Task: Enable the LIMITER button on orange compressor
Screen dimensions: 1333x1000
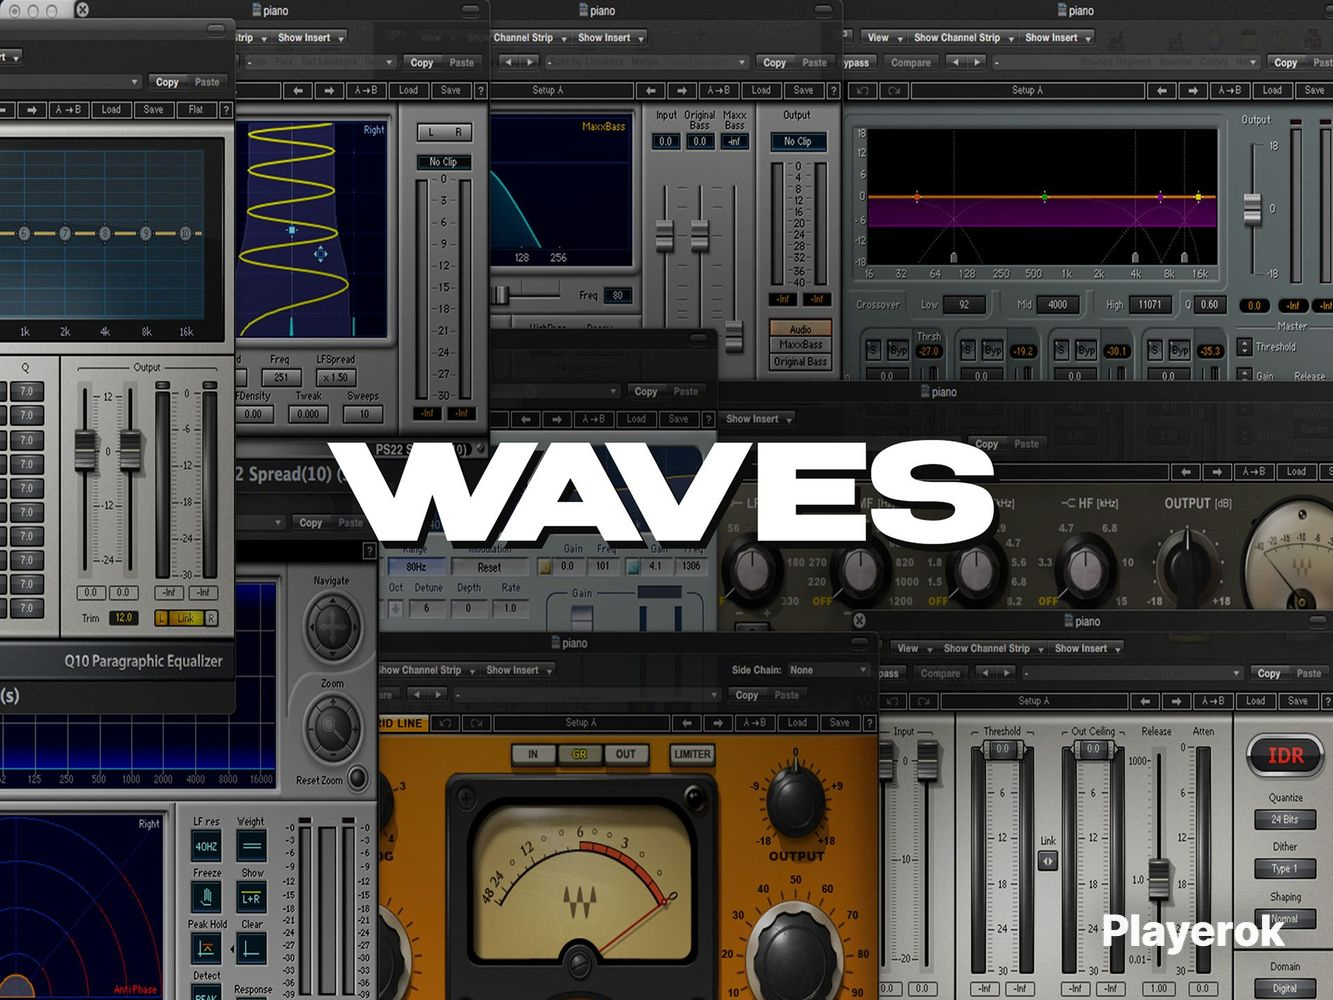Action: (692, 754)
